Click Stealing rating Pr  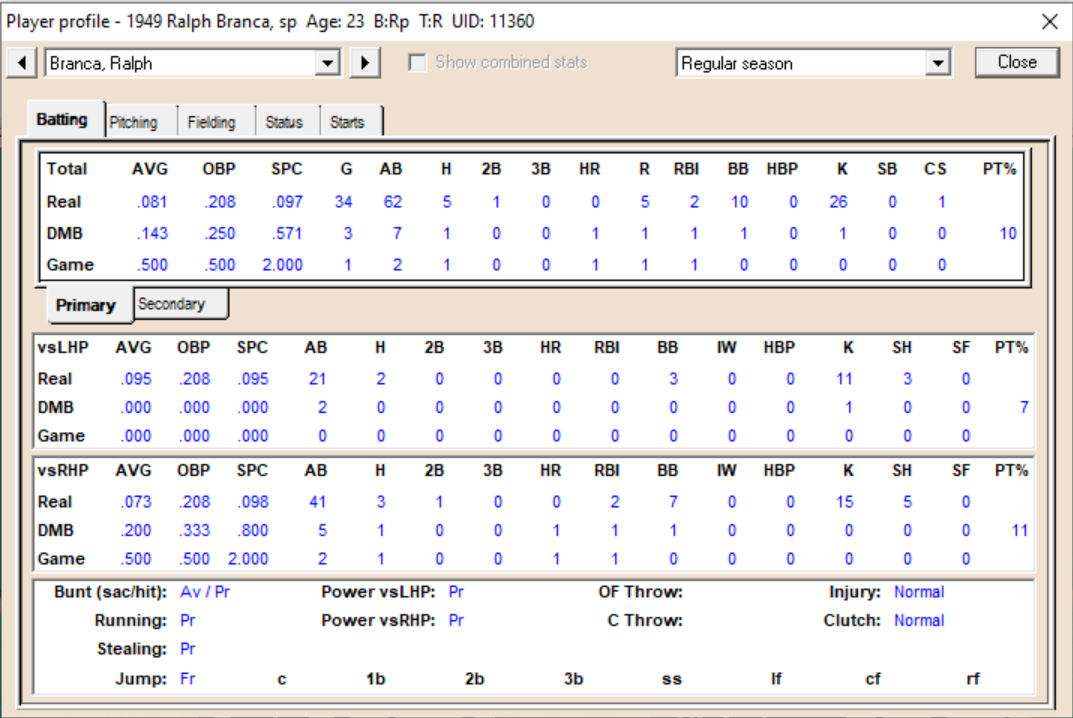(188, 649)
